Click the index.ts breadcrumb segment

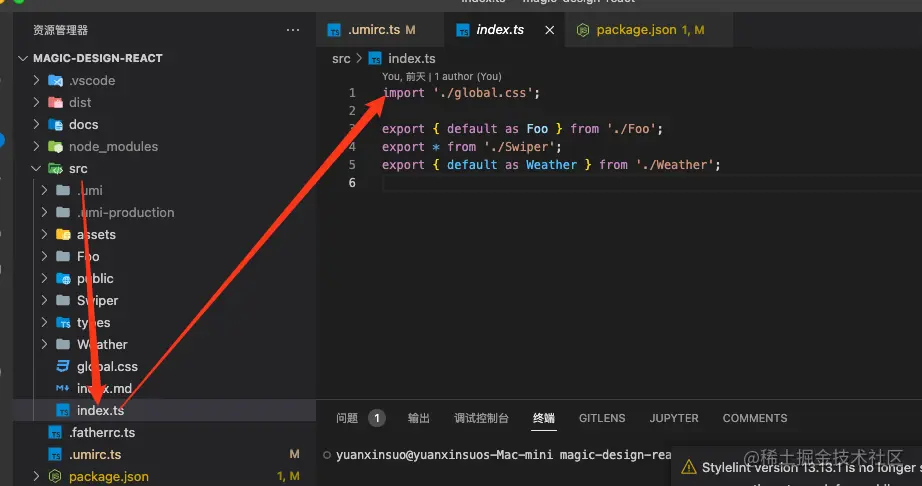tap(412, 58)
